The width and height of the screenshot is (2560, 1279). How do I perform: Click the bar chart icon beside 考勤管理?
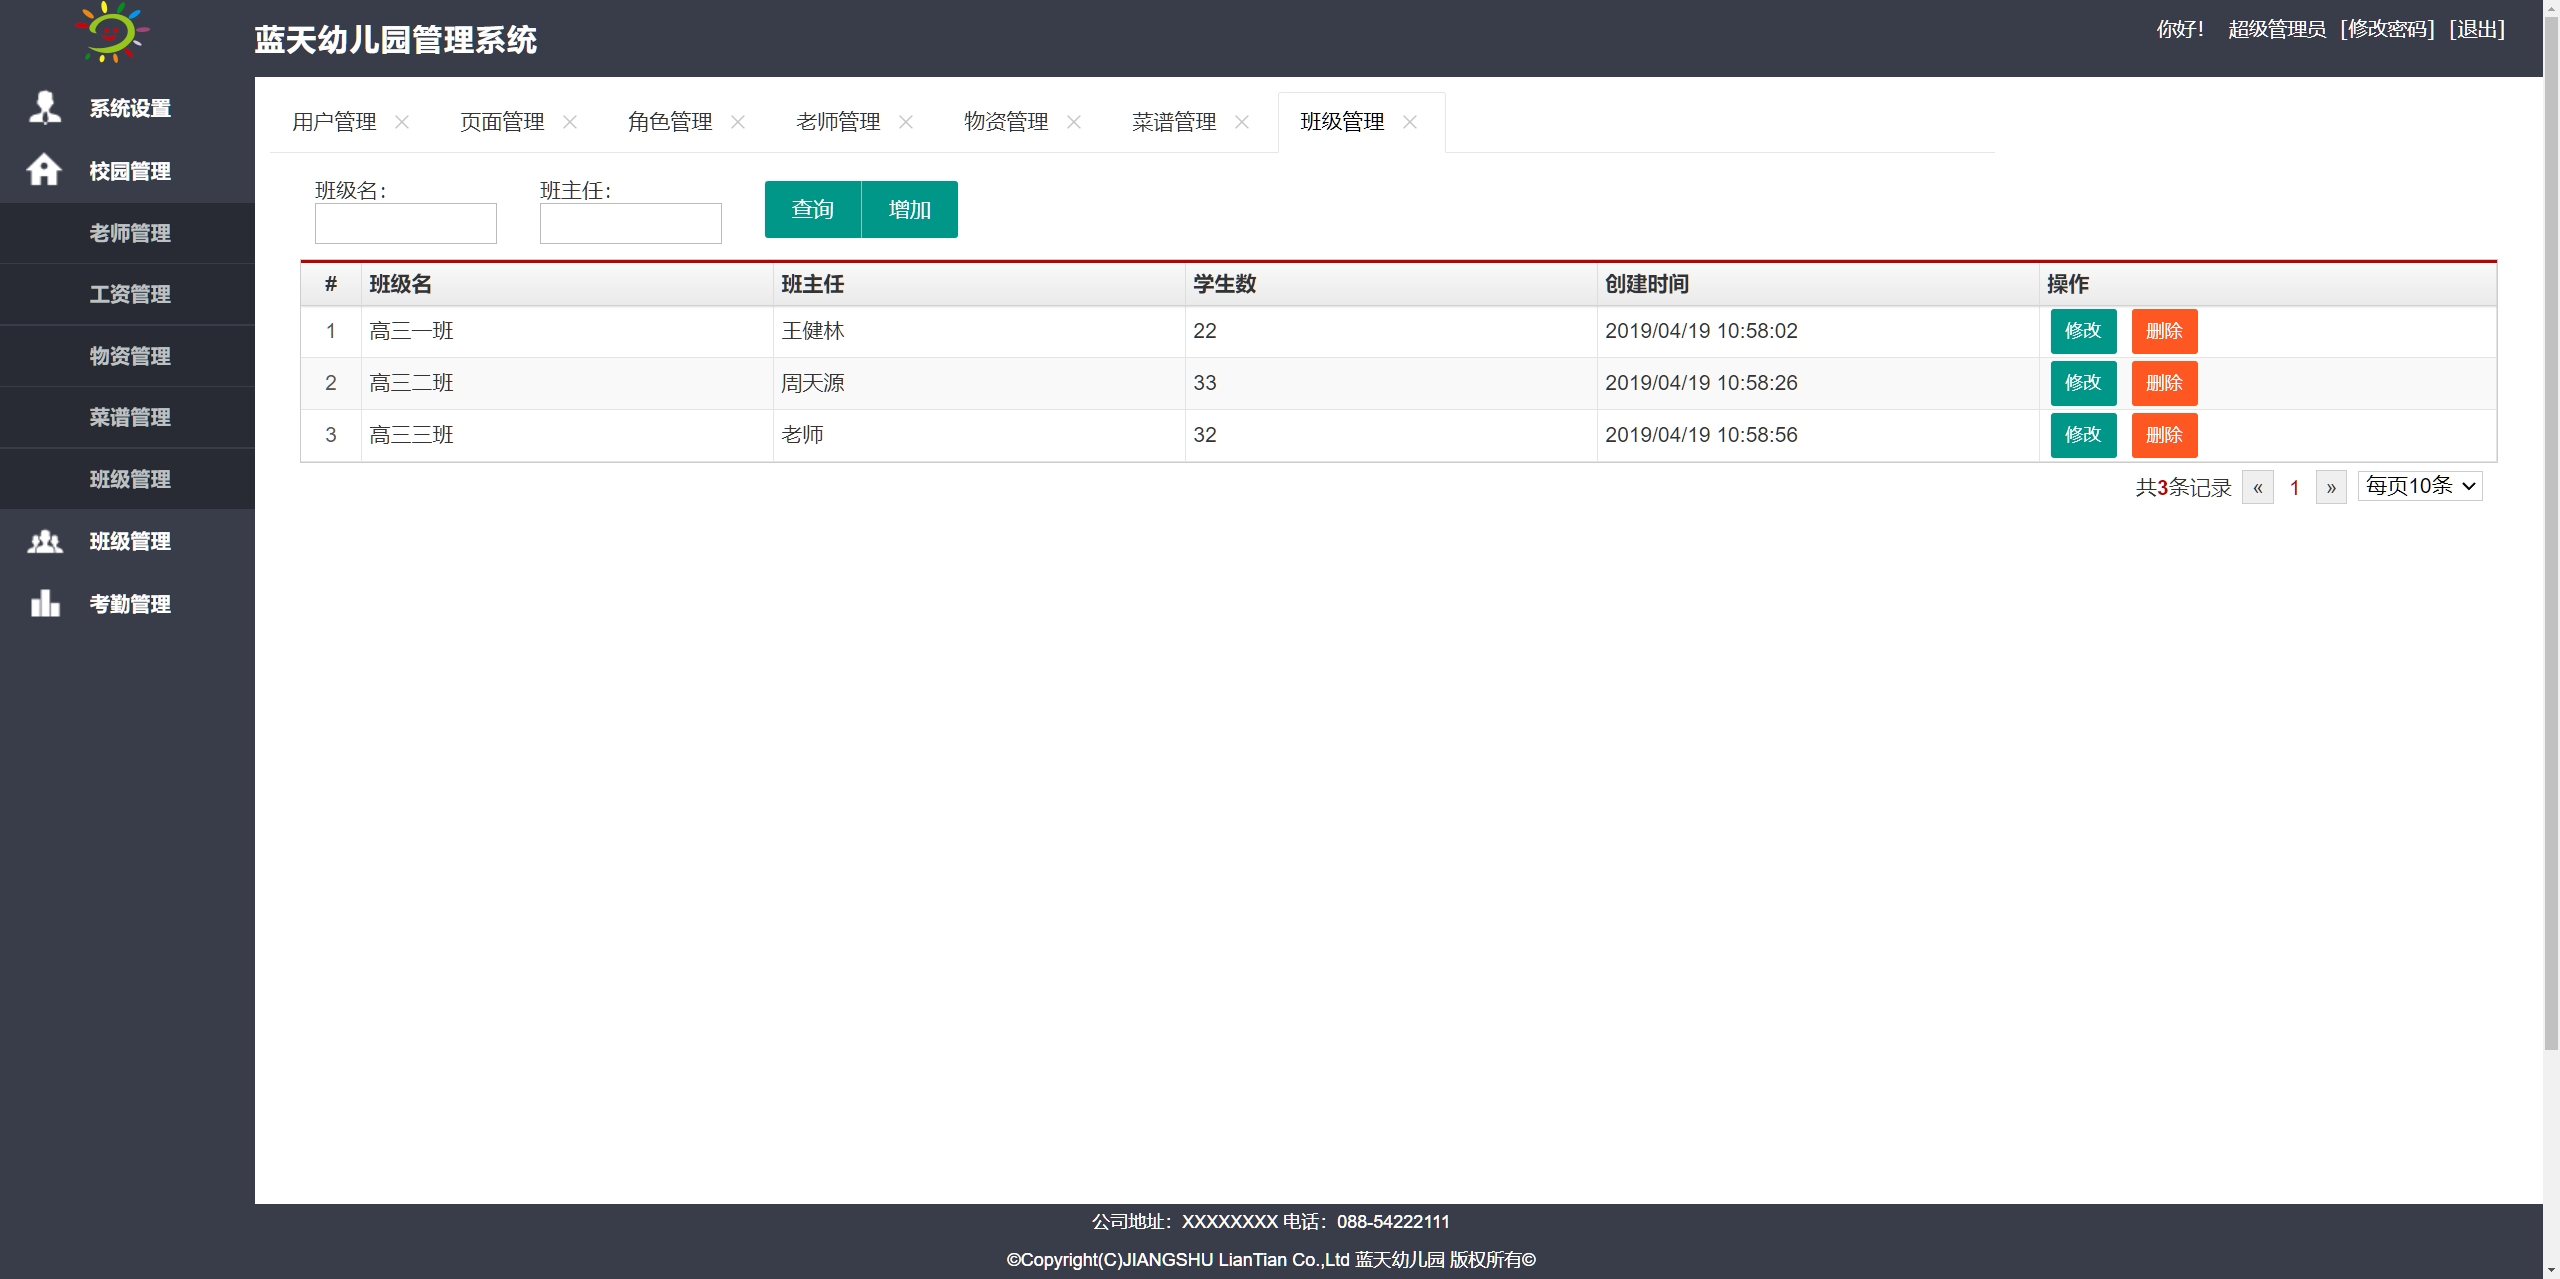tap(45, 603)
